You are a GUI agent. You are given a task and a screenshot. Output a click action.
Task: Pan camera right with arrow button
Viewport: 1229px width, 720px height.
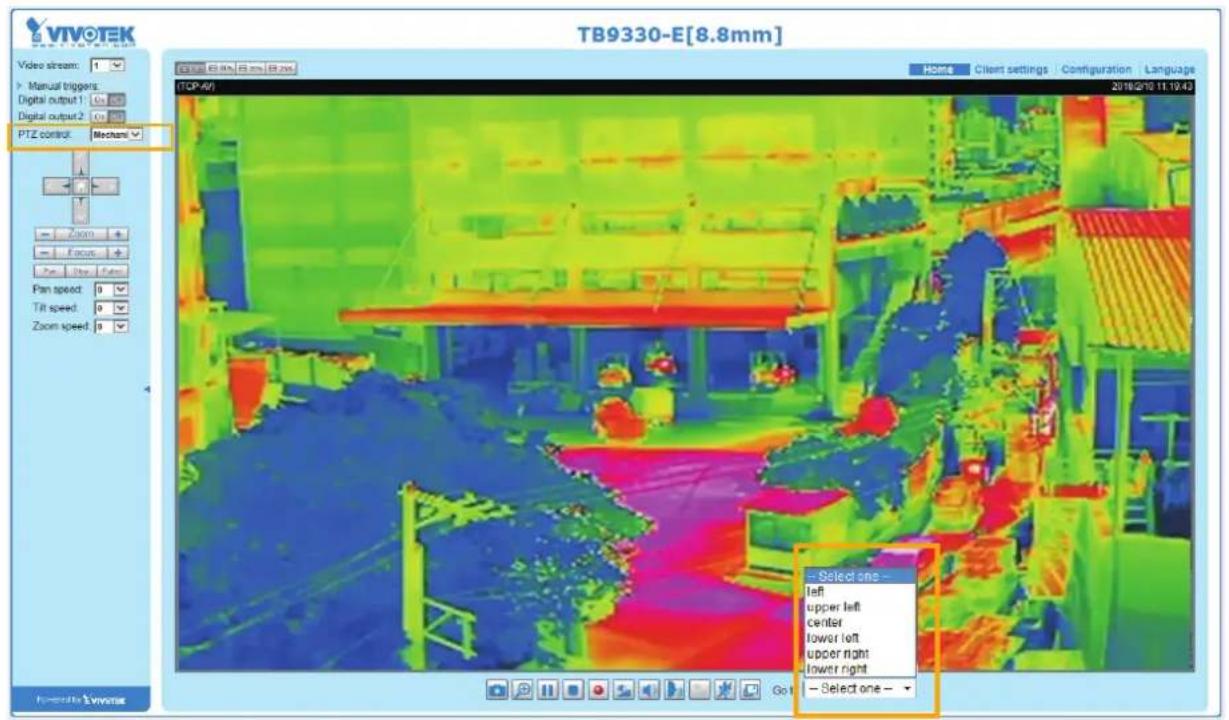[x=105, y=187]
